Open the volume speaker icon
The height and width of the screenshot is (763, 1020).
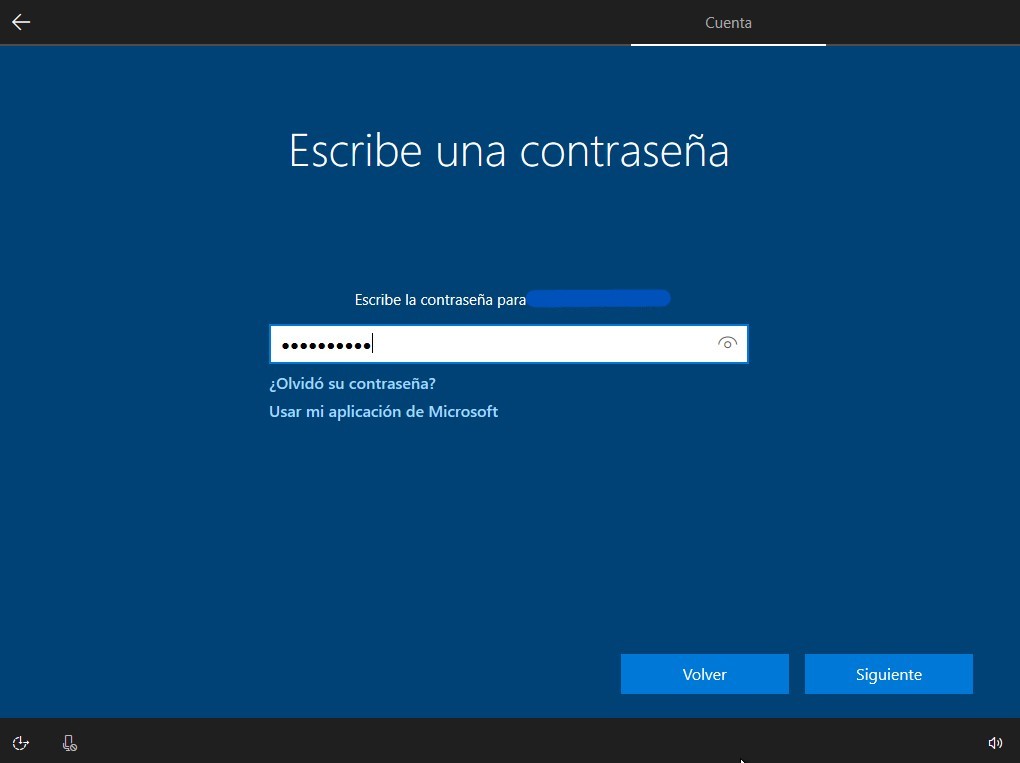pos(995,743)
